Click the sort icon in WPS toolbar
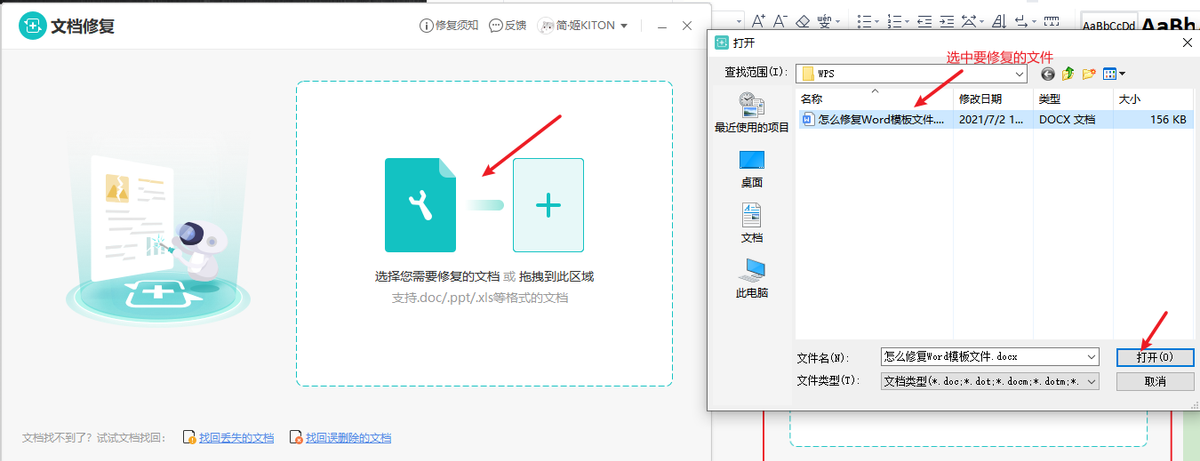Screen dimensions: 1200x461 point(999,20)
